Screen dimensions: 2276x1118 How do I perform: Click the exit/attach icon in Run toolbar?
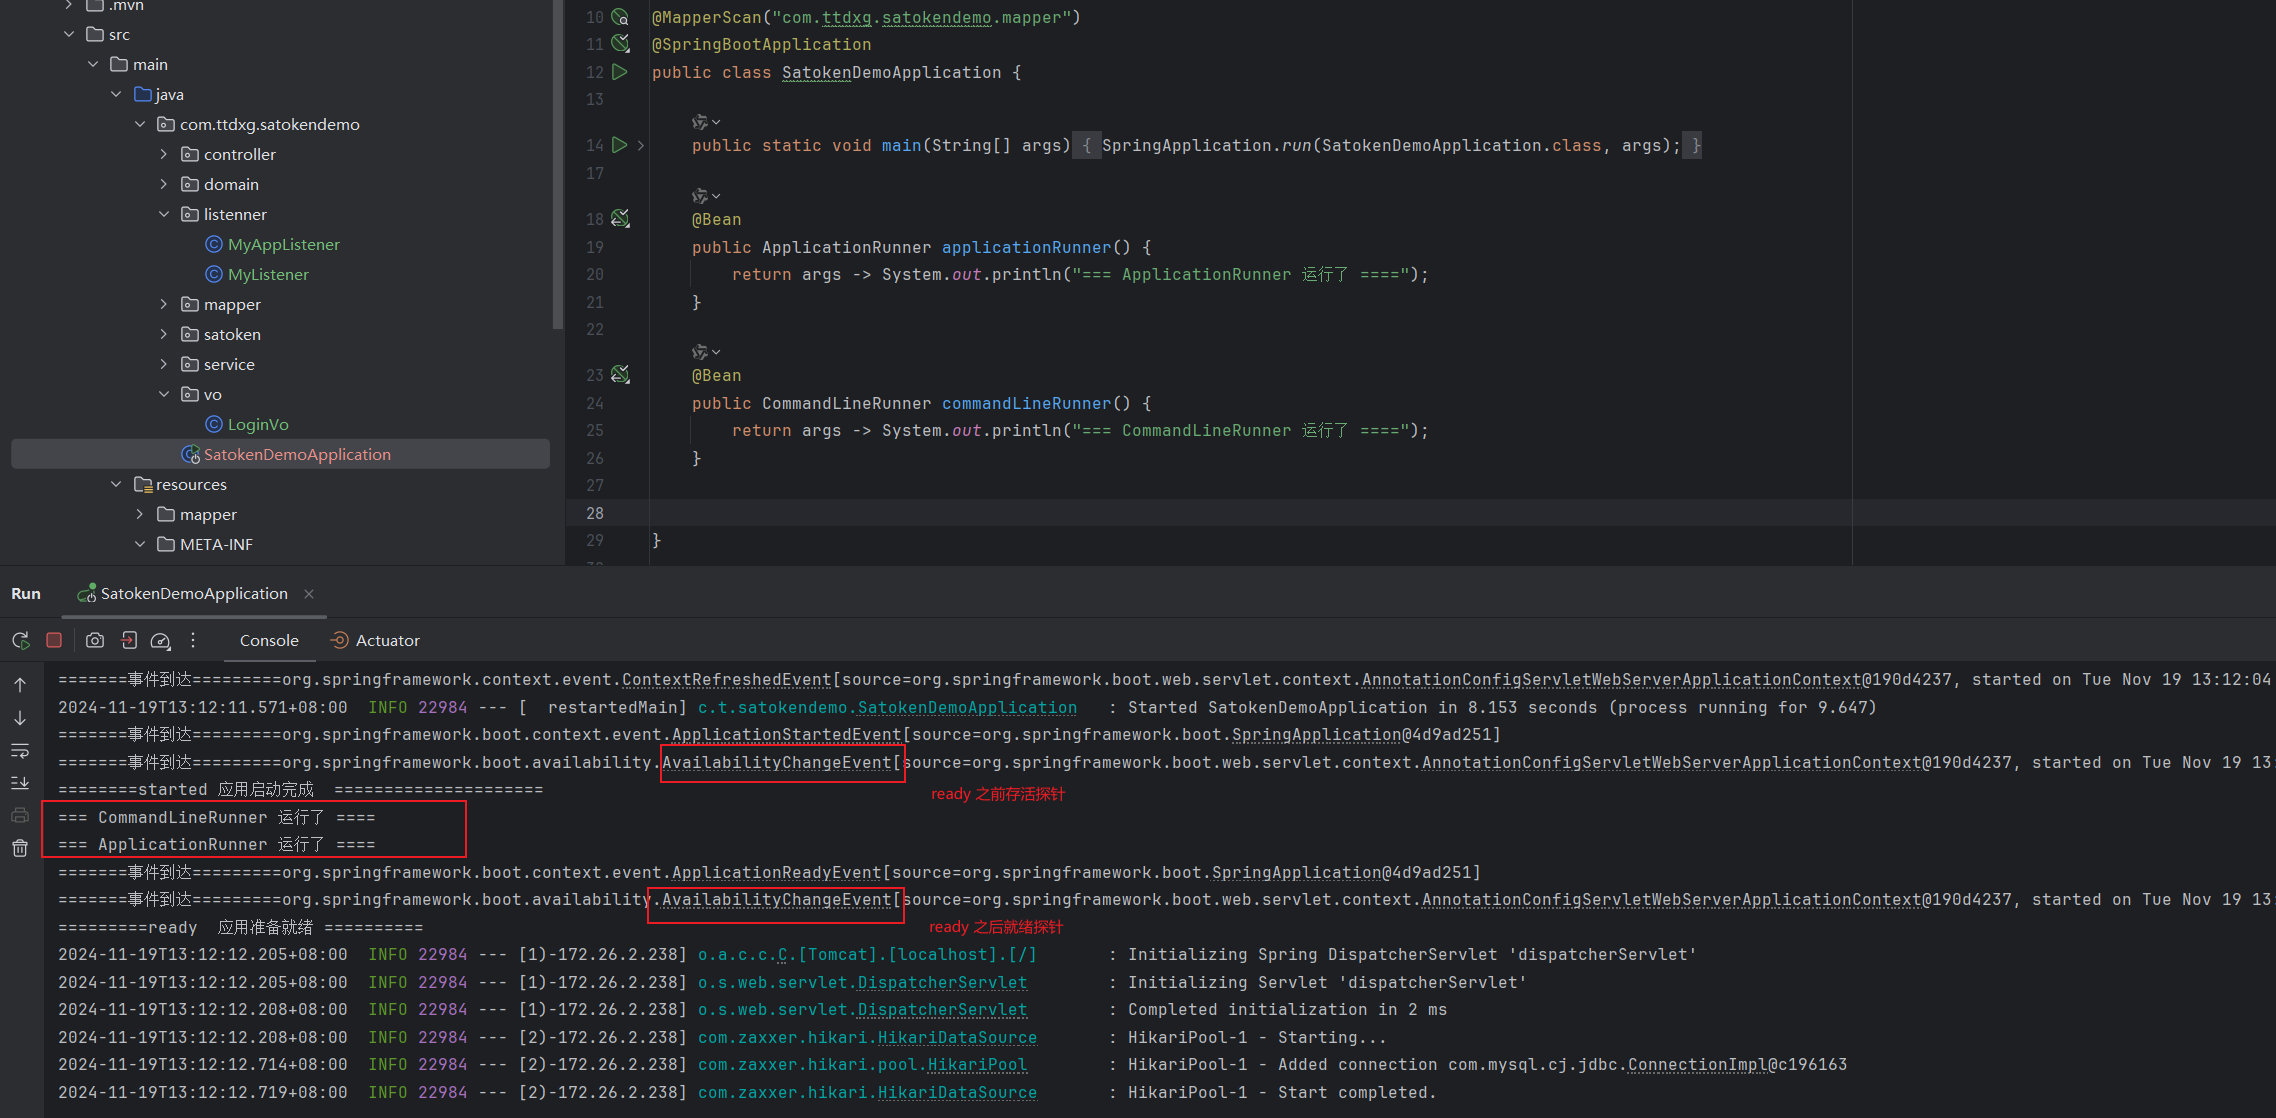[129, 640]
